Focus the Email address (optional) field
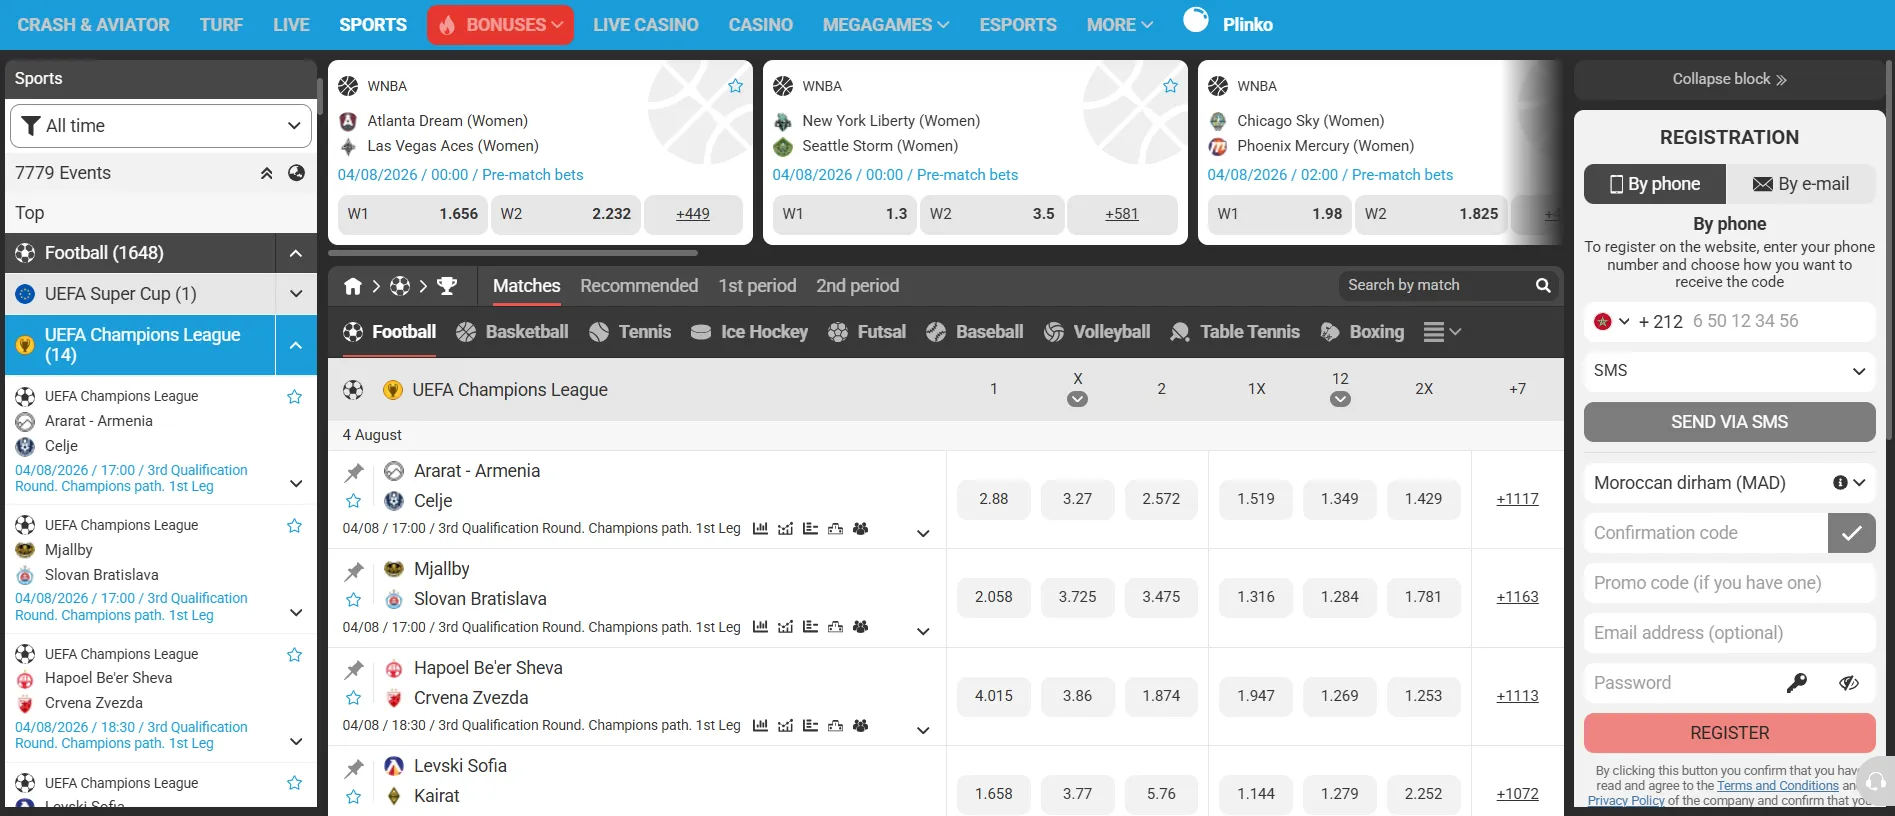The height and width of the screenshot is (816, 1895). click(1729, 633)
